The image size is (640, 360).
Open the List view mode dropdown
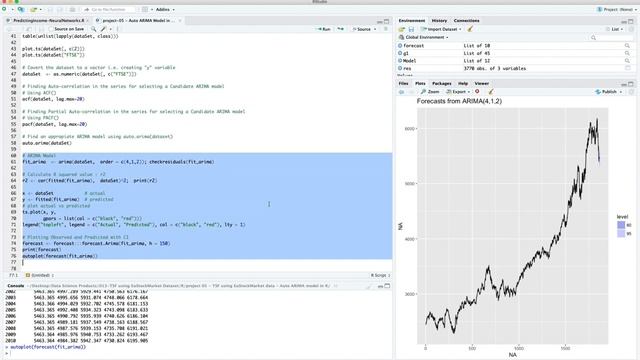614,29
